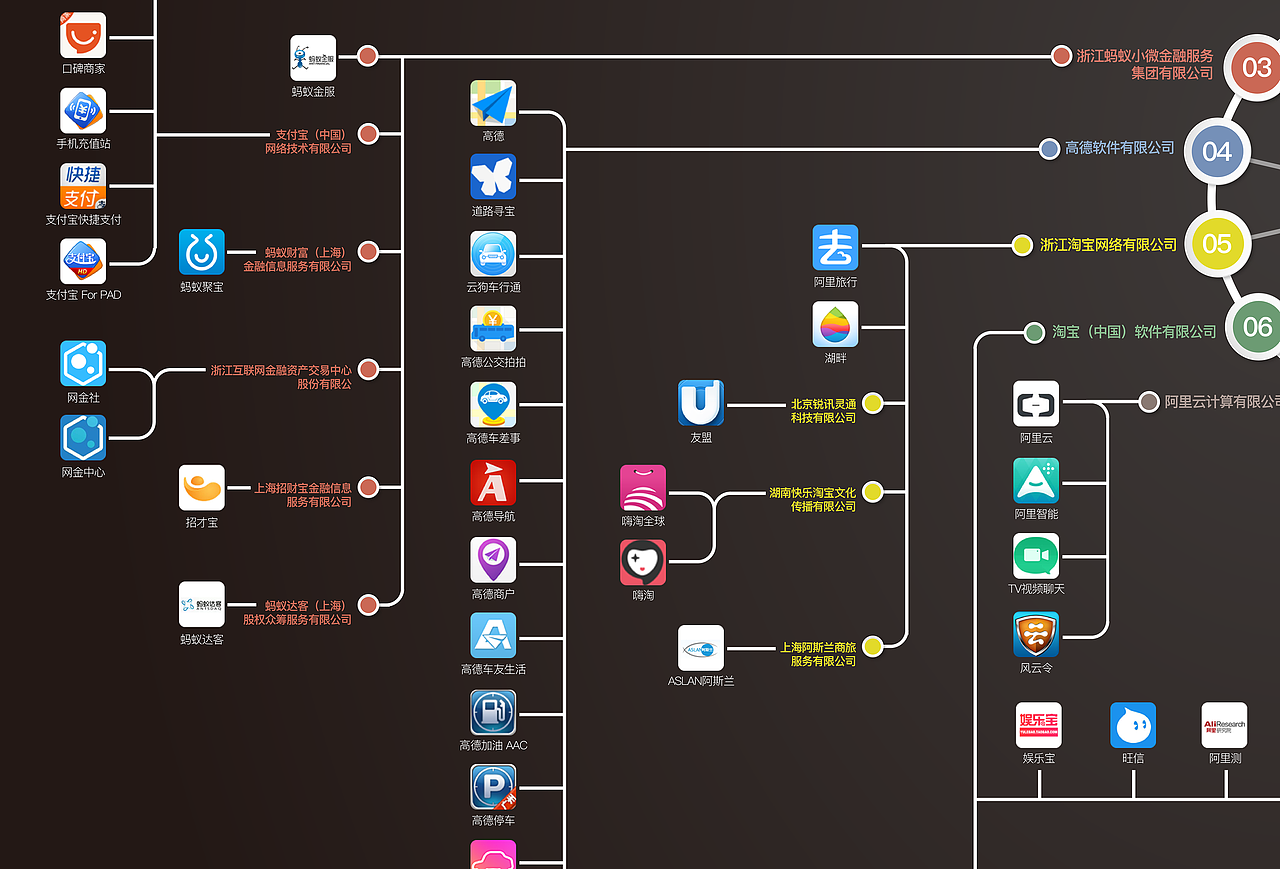
Task: Select 上海阿斯兰商旅服务有限公司 label
Action: [x=818, y=654]
